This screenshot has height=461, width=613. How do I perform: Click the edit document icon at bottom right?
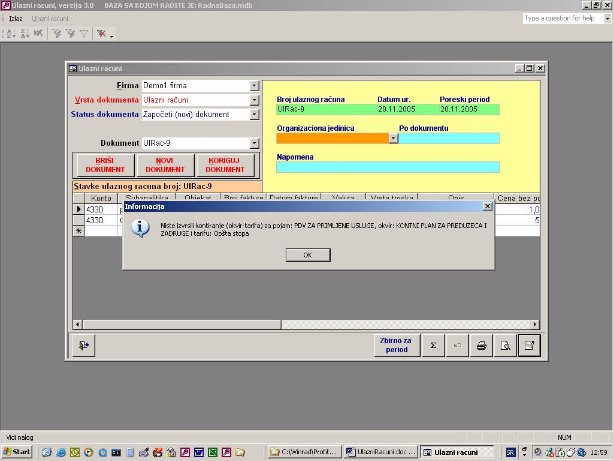point(530,346)
